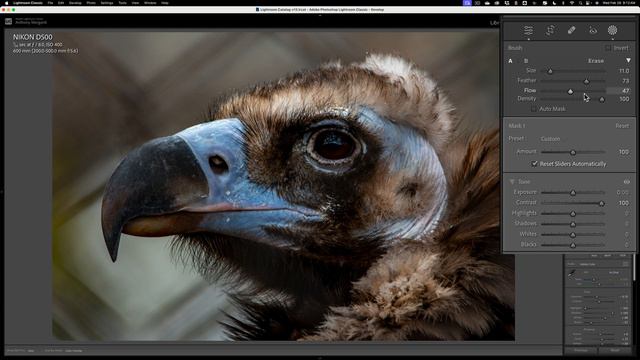Image resolution: width=640 pixels, height=360 pixels.
Task: Click the Contrast value 100
Action: [623, 203]
